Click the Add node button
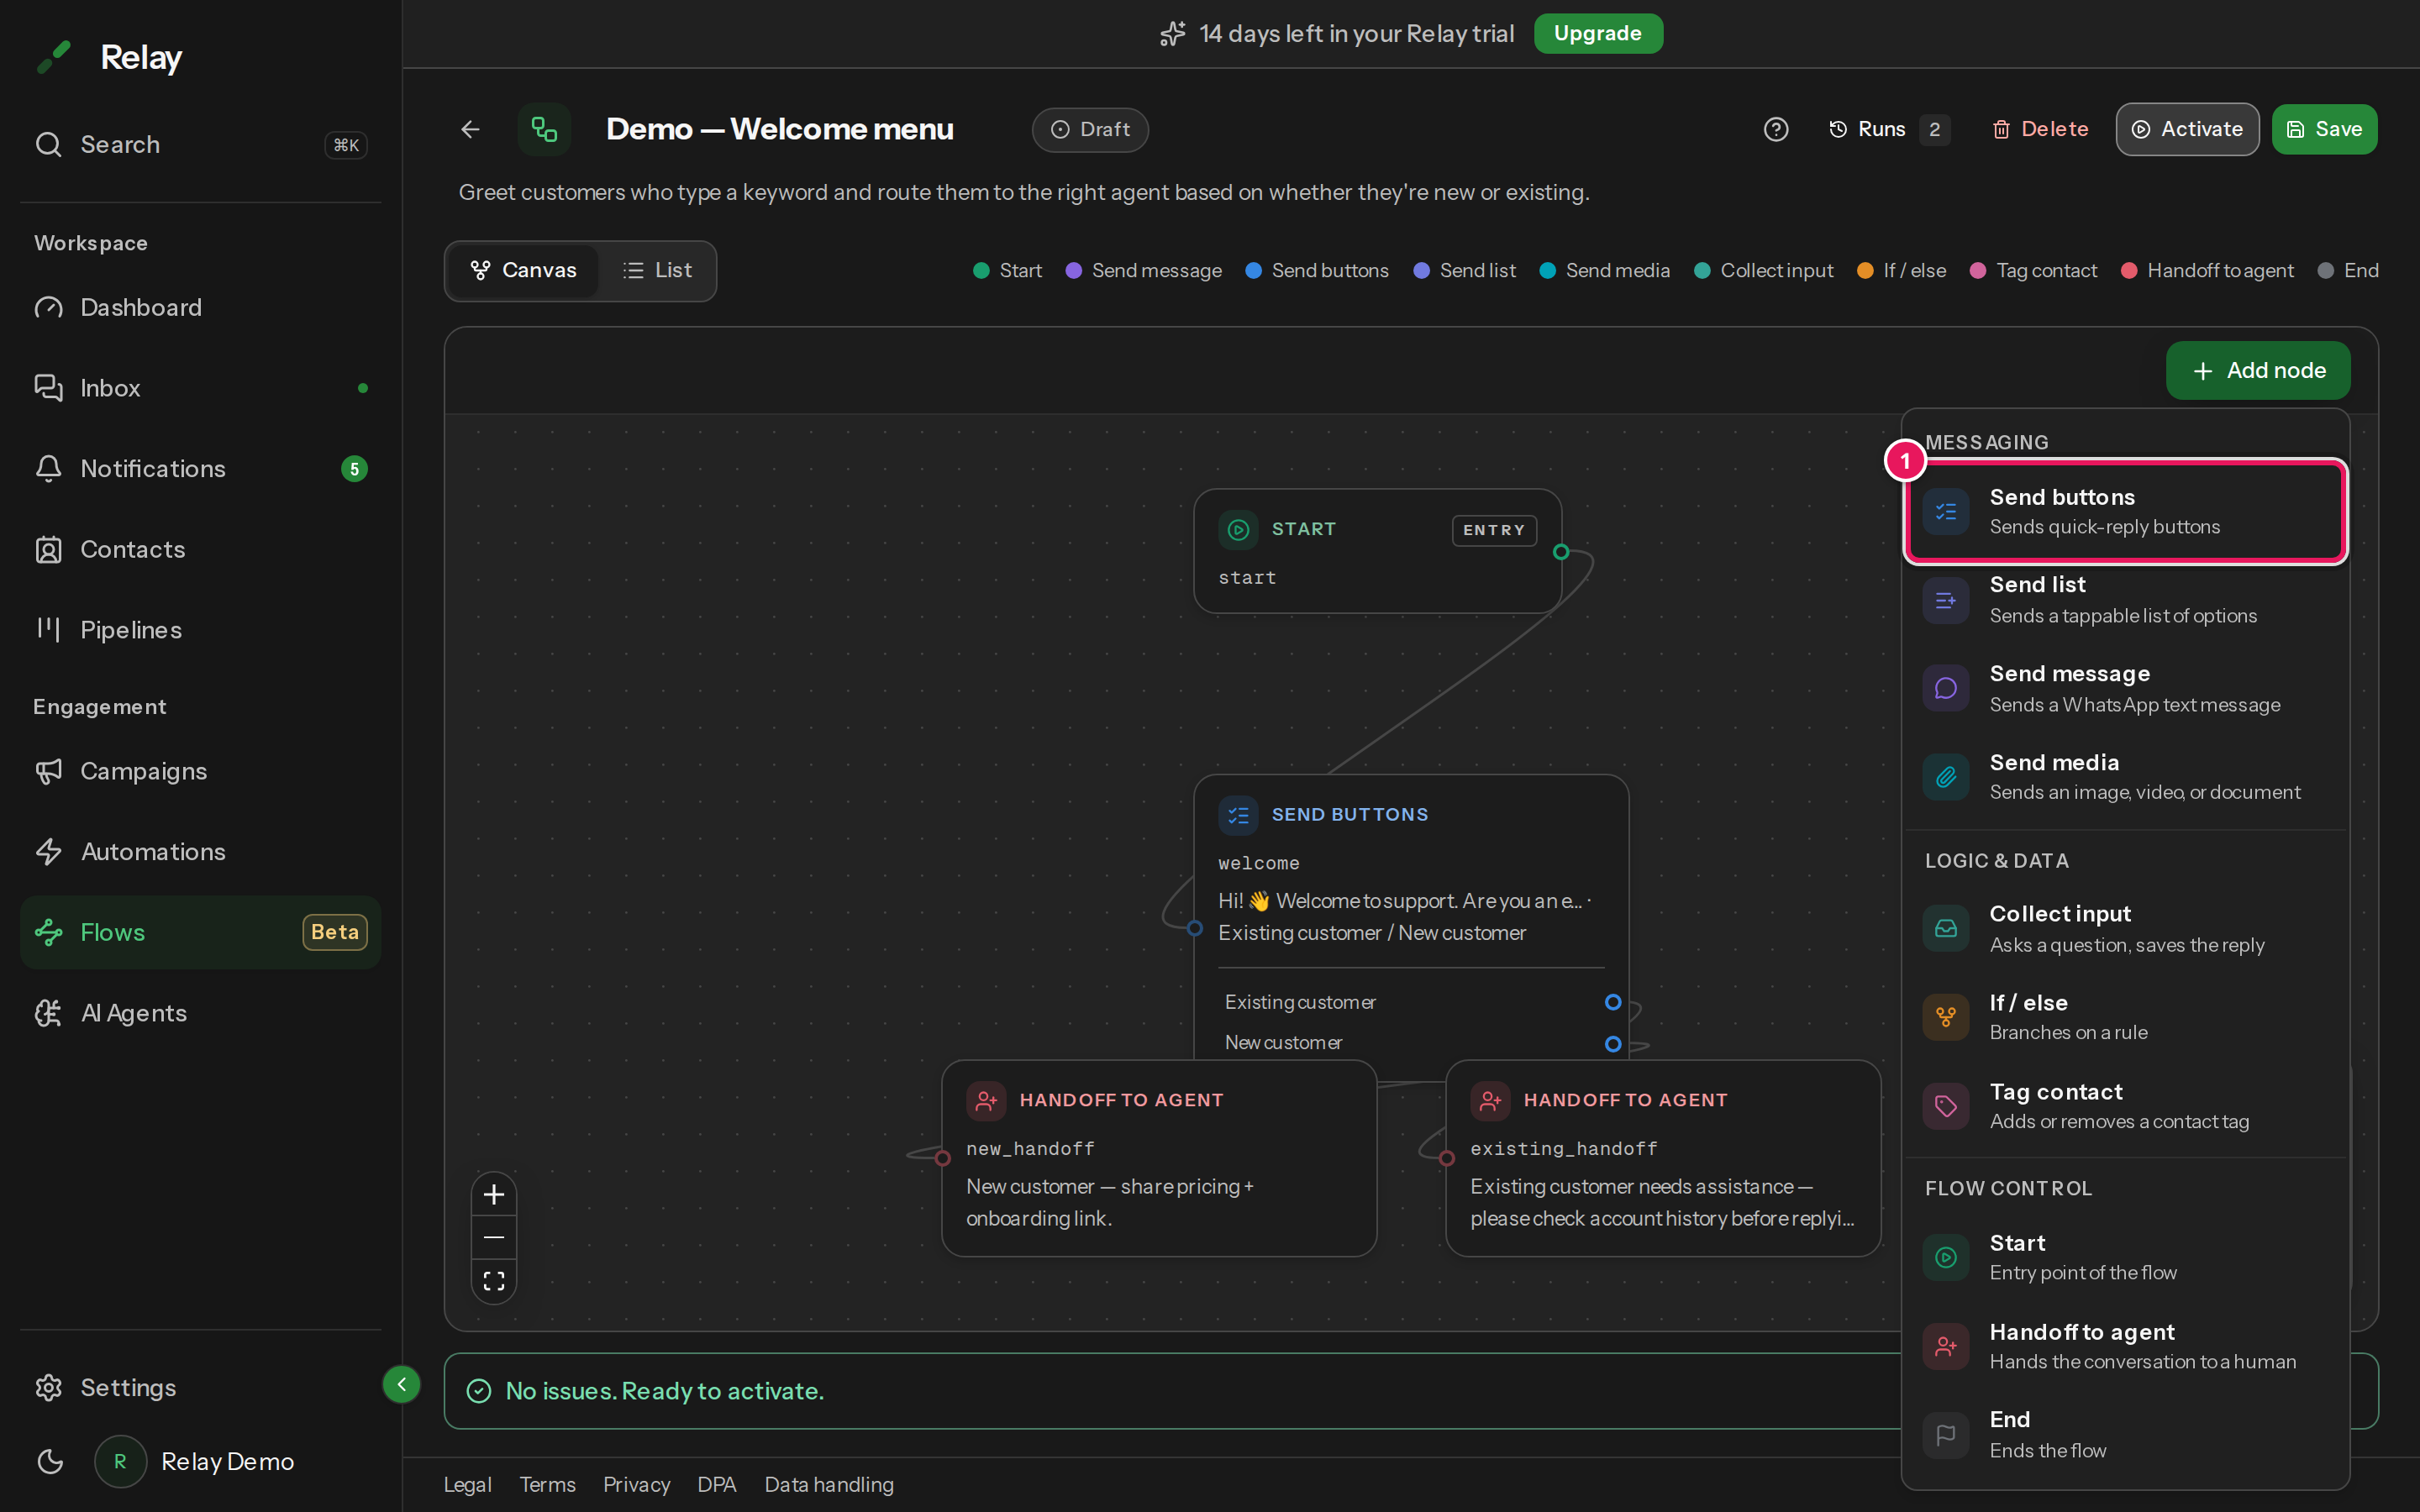The width and height of the screenshot is (2420, 1512). (2258, 370)
